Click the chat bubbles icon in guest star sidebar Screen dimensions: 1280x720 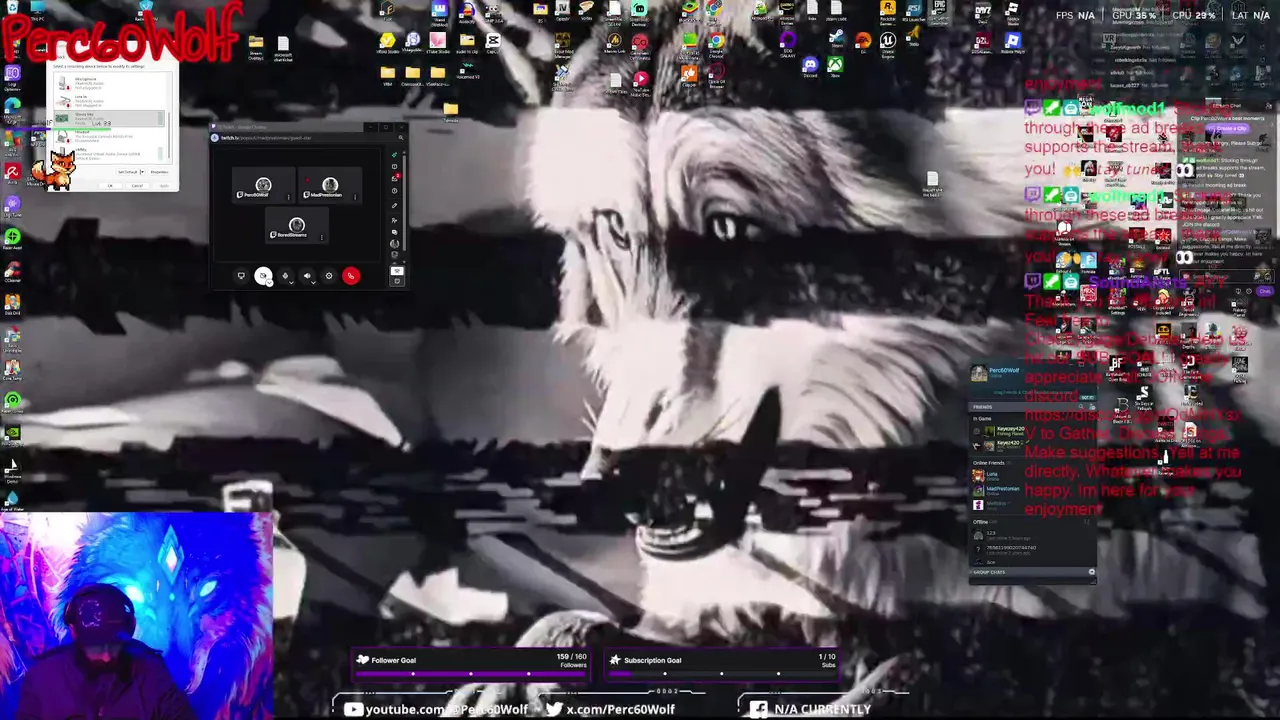[x=394, y=232]
